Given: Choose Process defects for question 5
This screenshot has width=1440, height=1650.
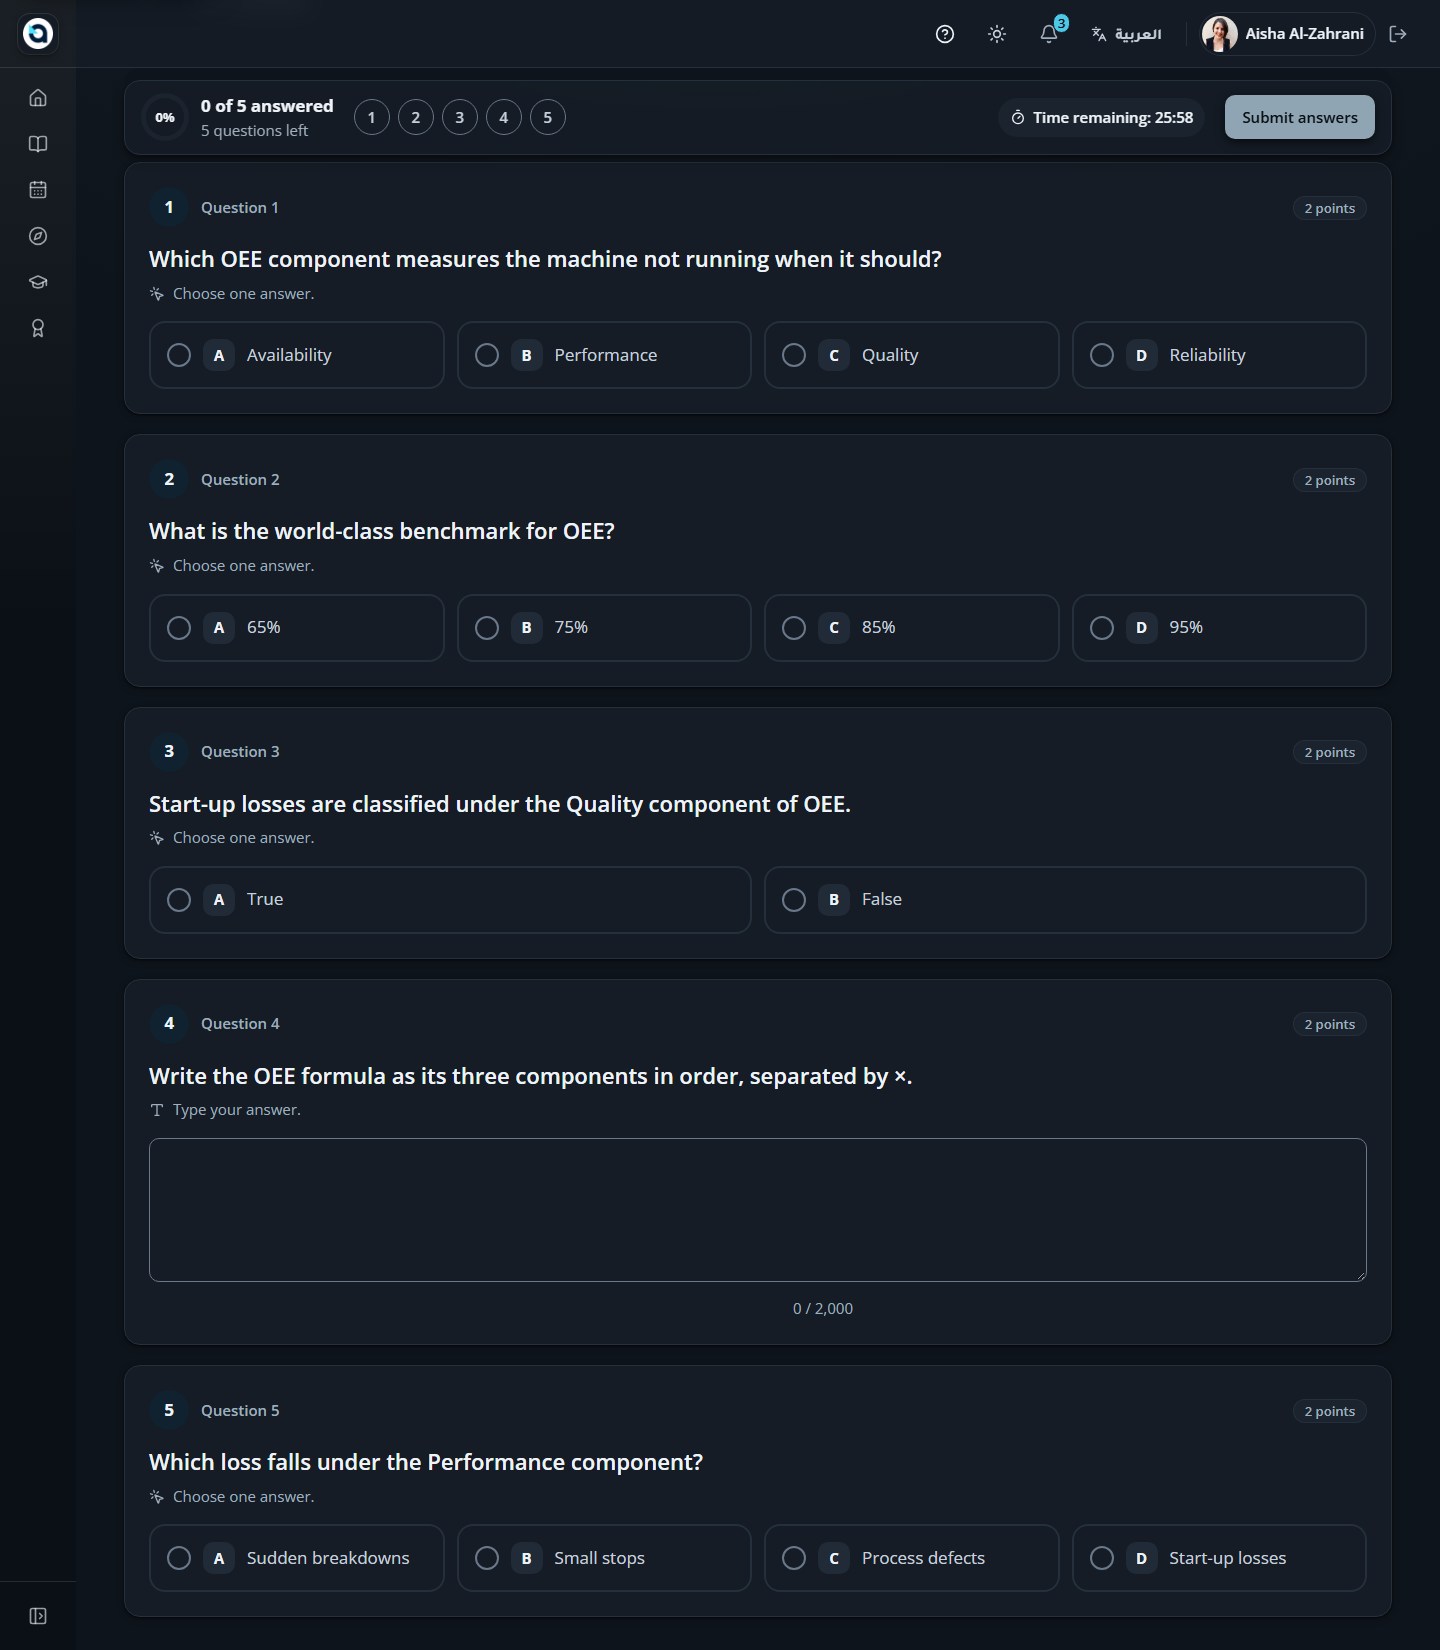Looking at the screenshot, I should click(x=911, y=1558).
